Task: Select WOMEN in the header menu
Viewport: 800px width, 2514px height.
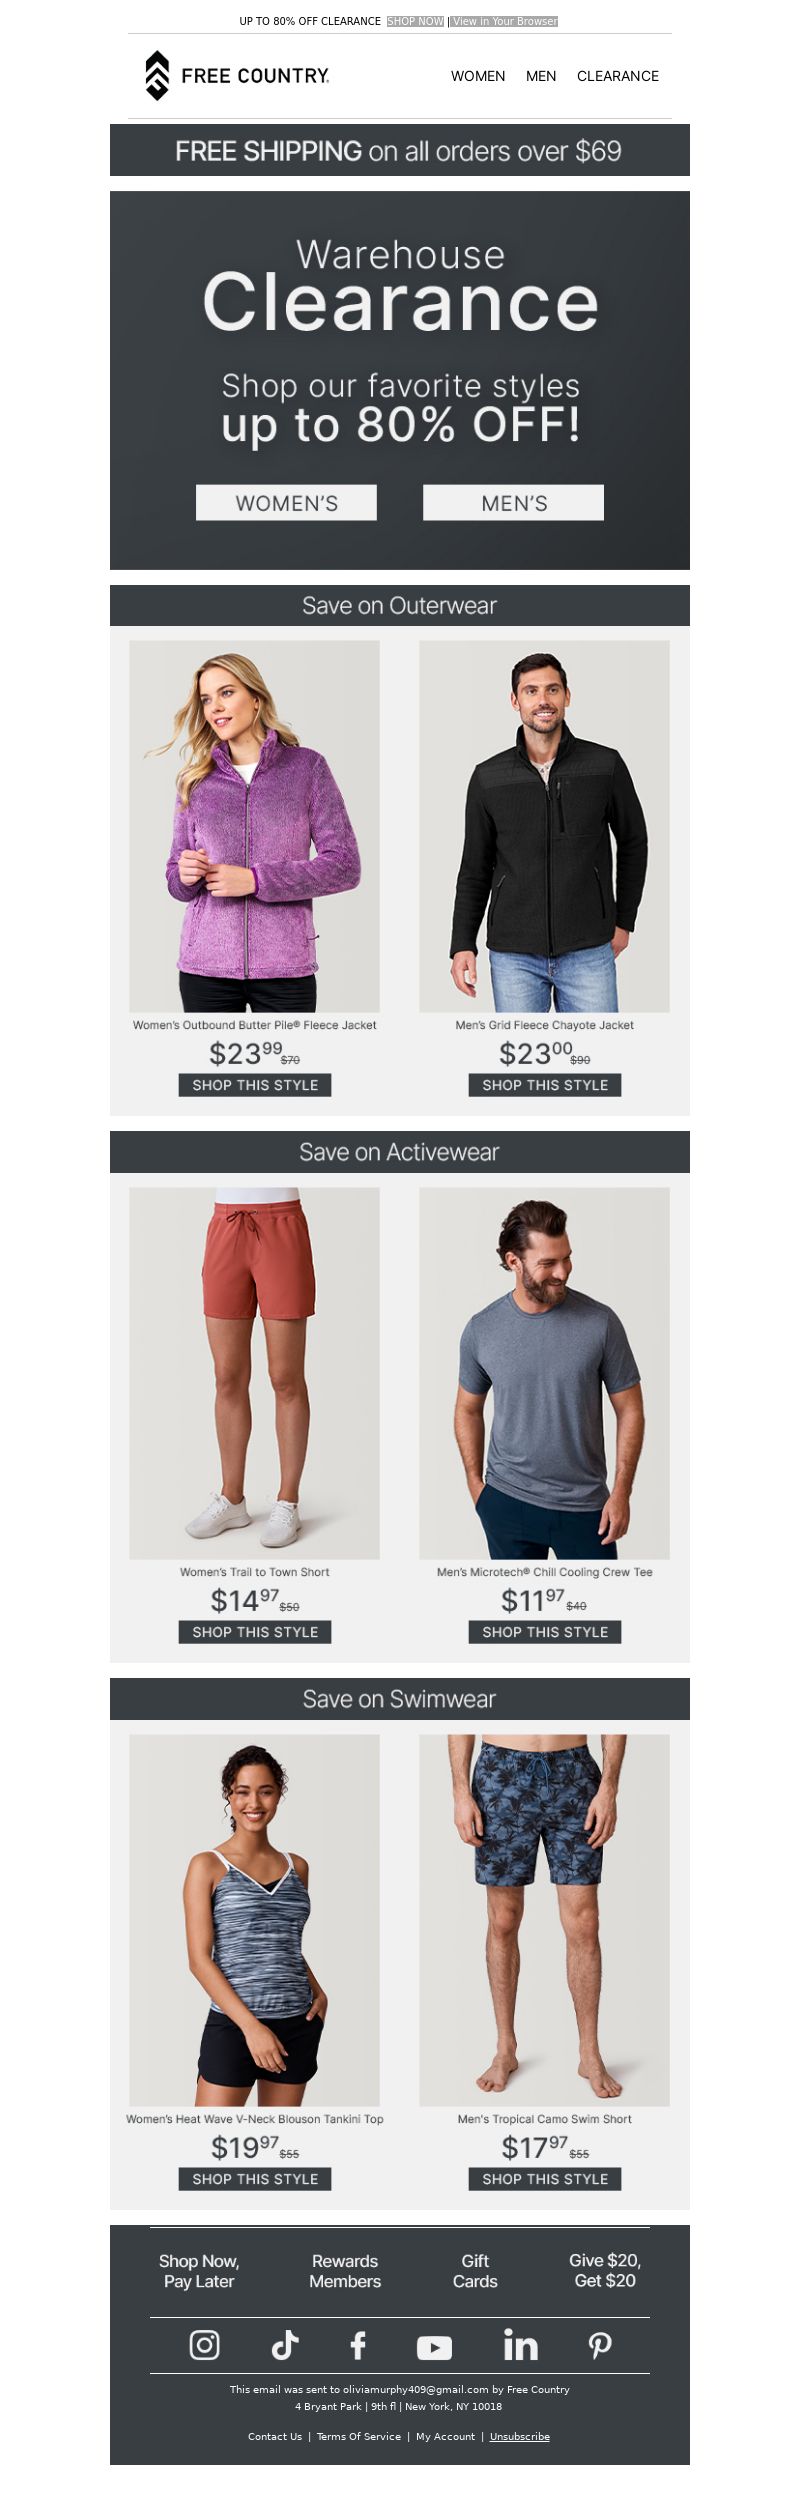Action: (478, 76)
